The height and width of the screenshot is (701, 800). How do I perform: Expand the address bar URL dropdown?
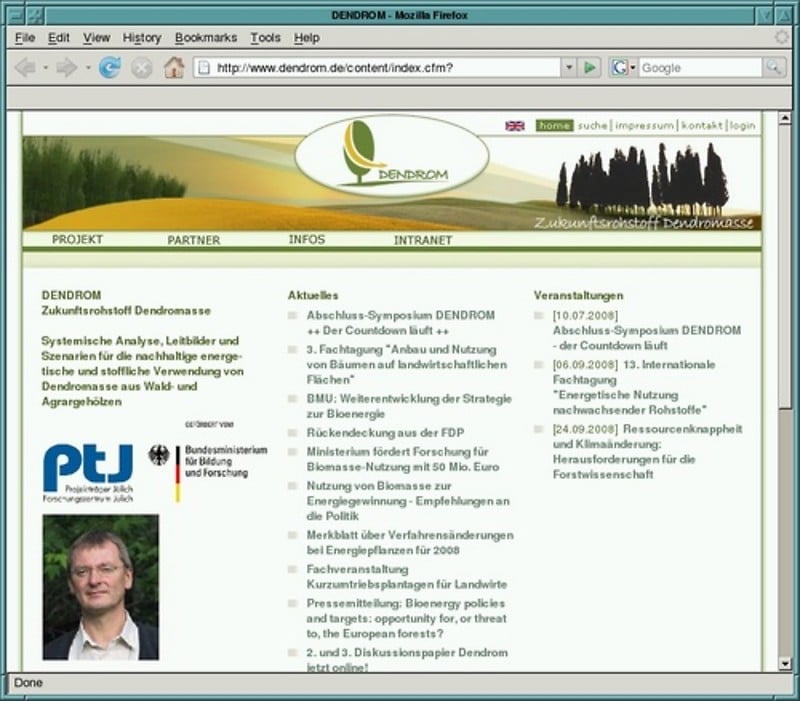[569, 67]
